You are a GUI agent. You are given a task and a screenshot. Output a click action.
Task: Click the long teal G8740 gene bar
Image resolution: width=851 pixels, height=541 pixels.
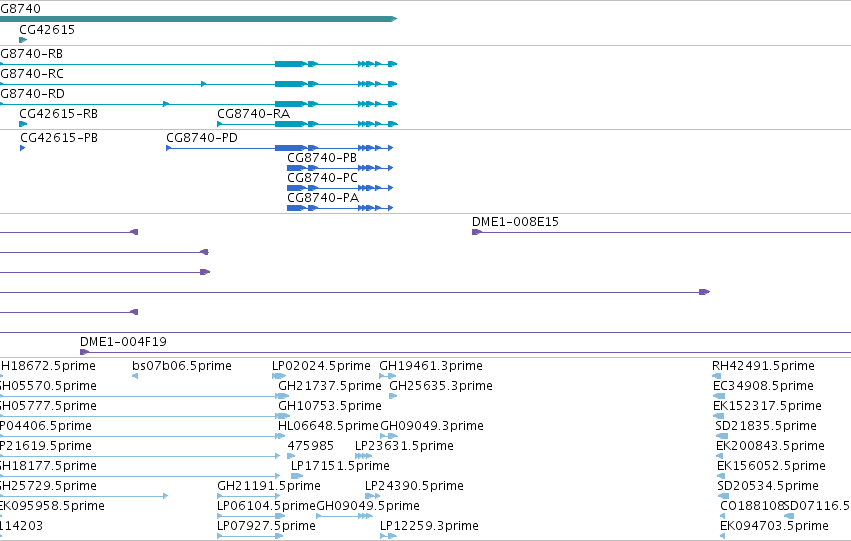pyautogui.click(x=199, y=19)
